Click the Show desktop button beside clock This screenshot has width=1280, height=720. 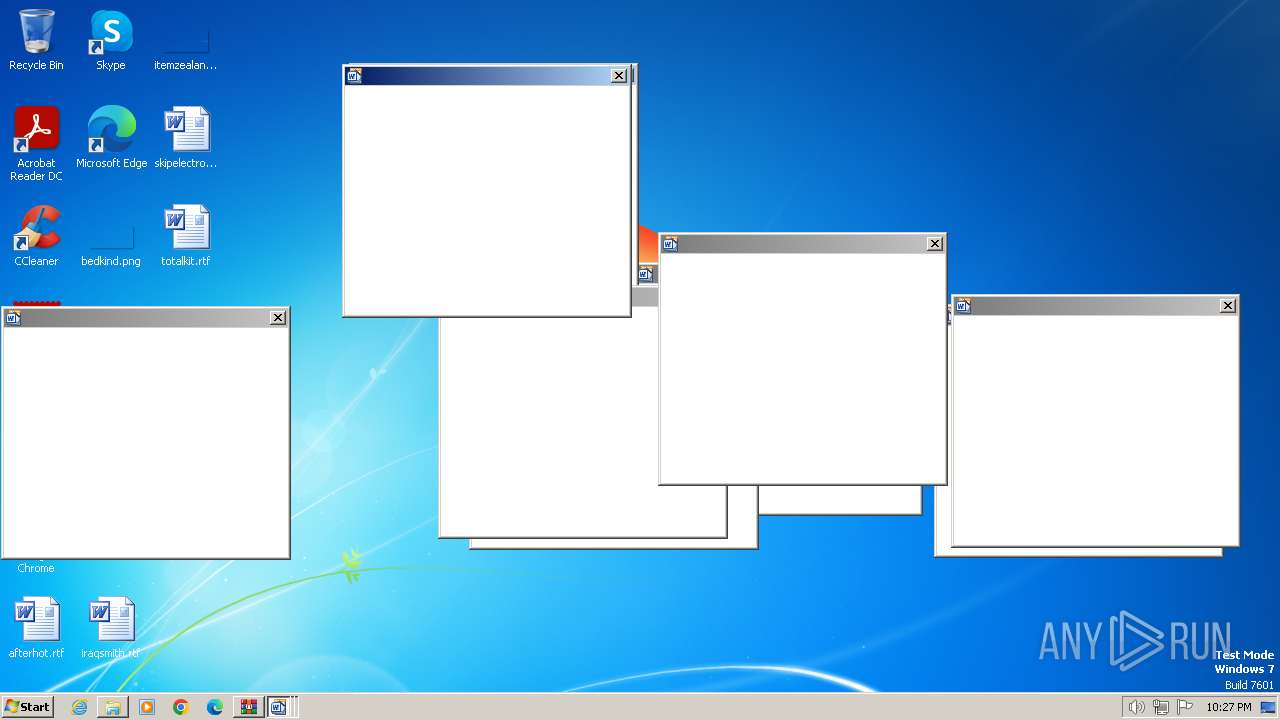coord(1268,707)
